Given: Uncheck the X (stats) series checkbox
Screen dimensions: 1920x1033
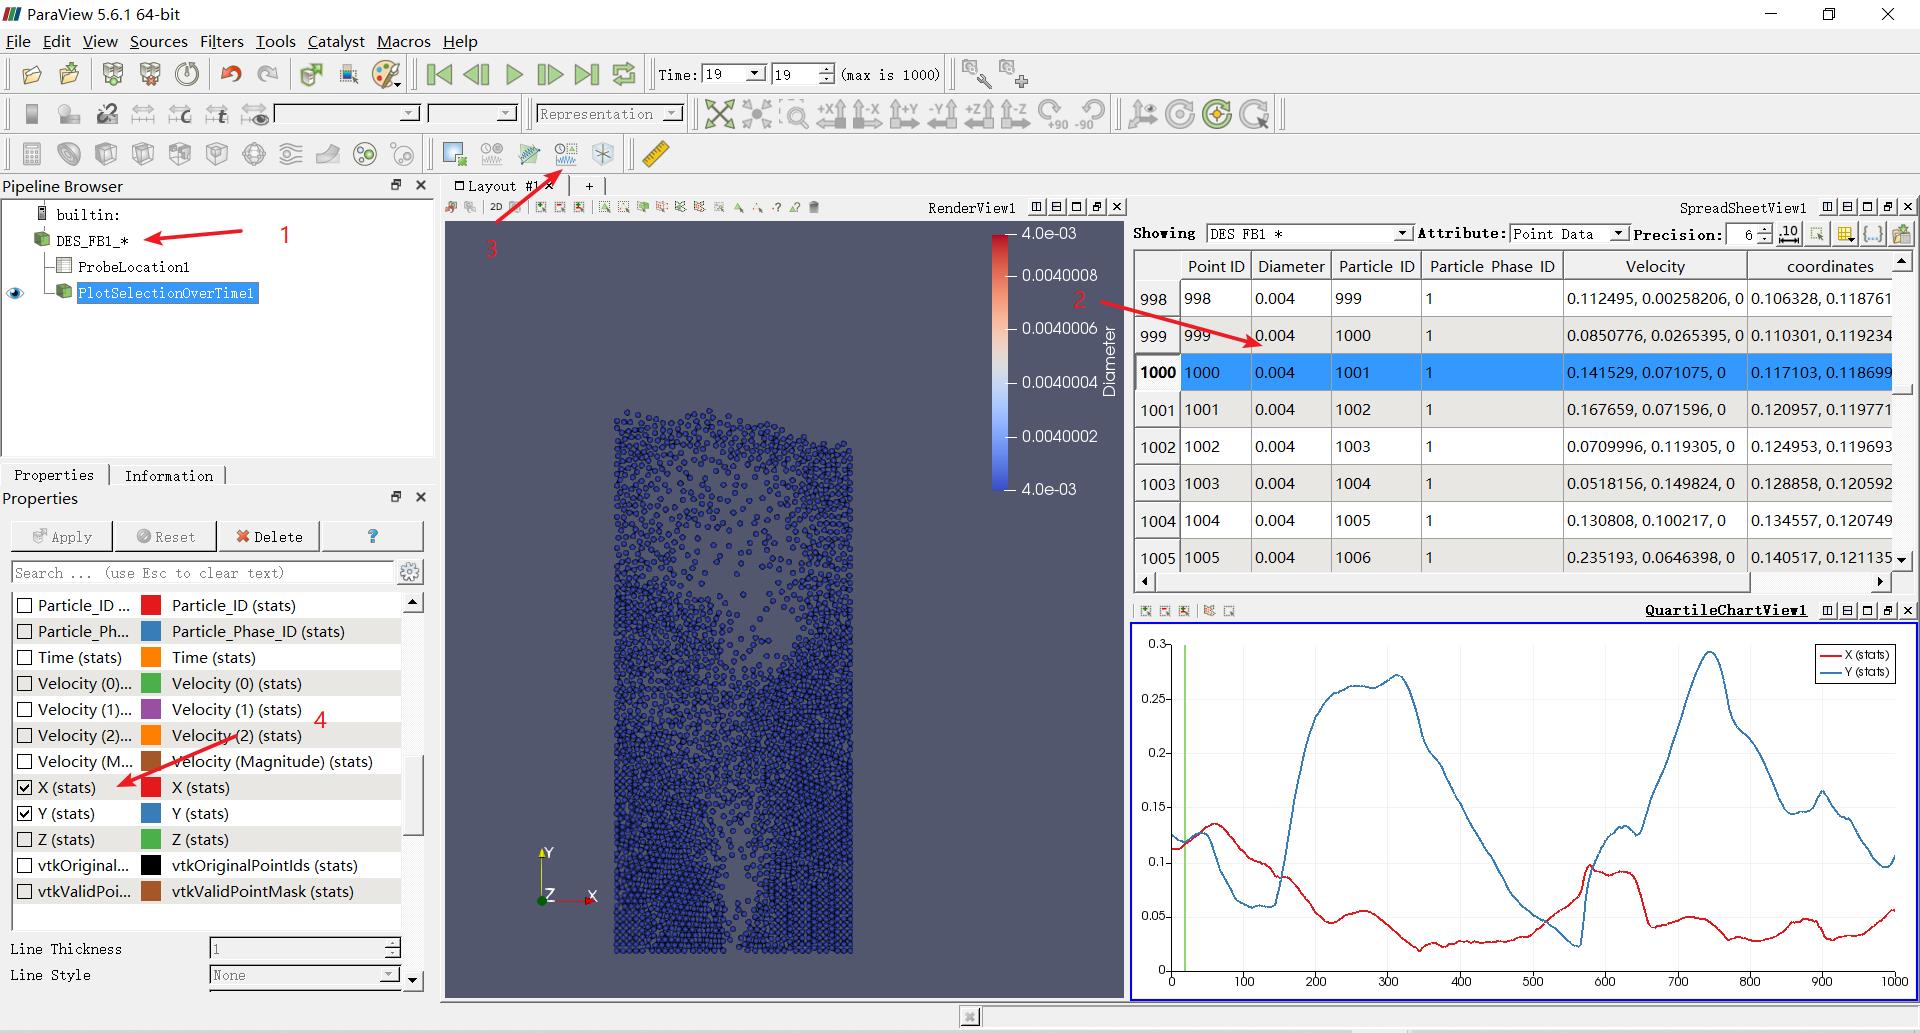Looking at the screenshot, I should click(25, 788).
